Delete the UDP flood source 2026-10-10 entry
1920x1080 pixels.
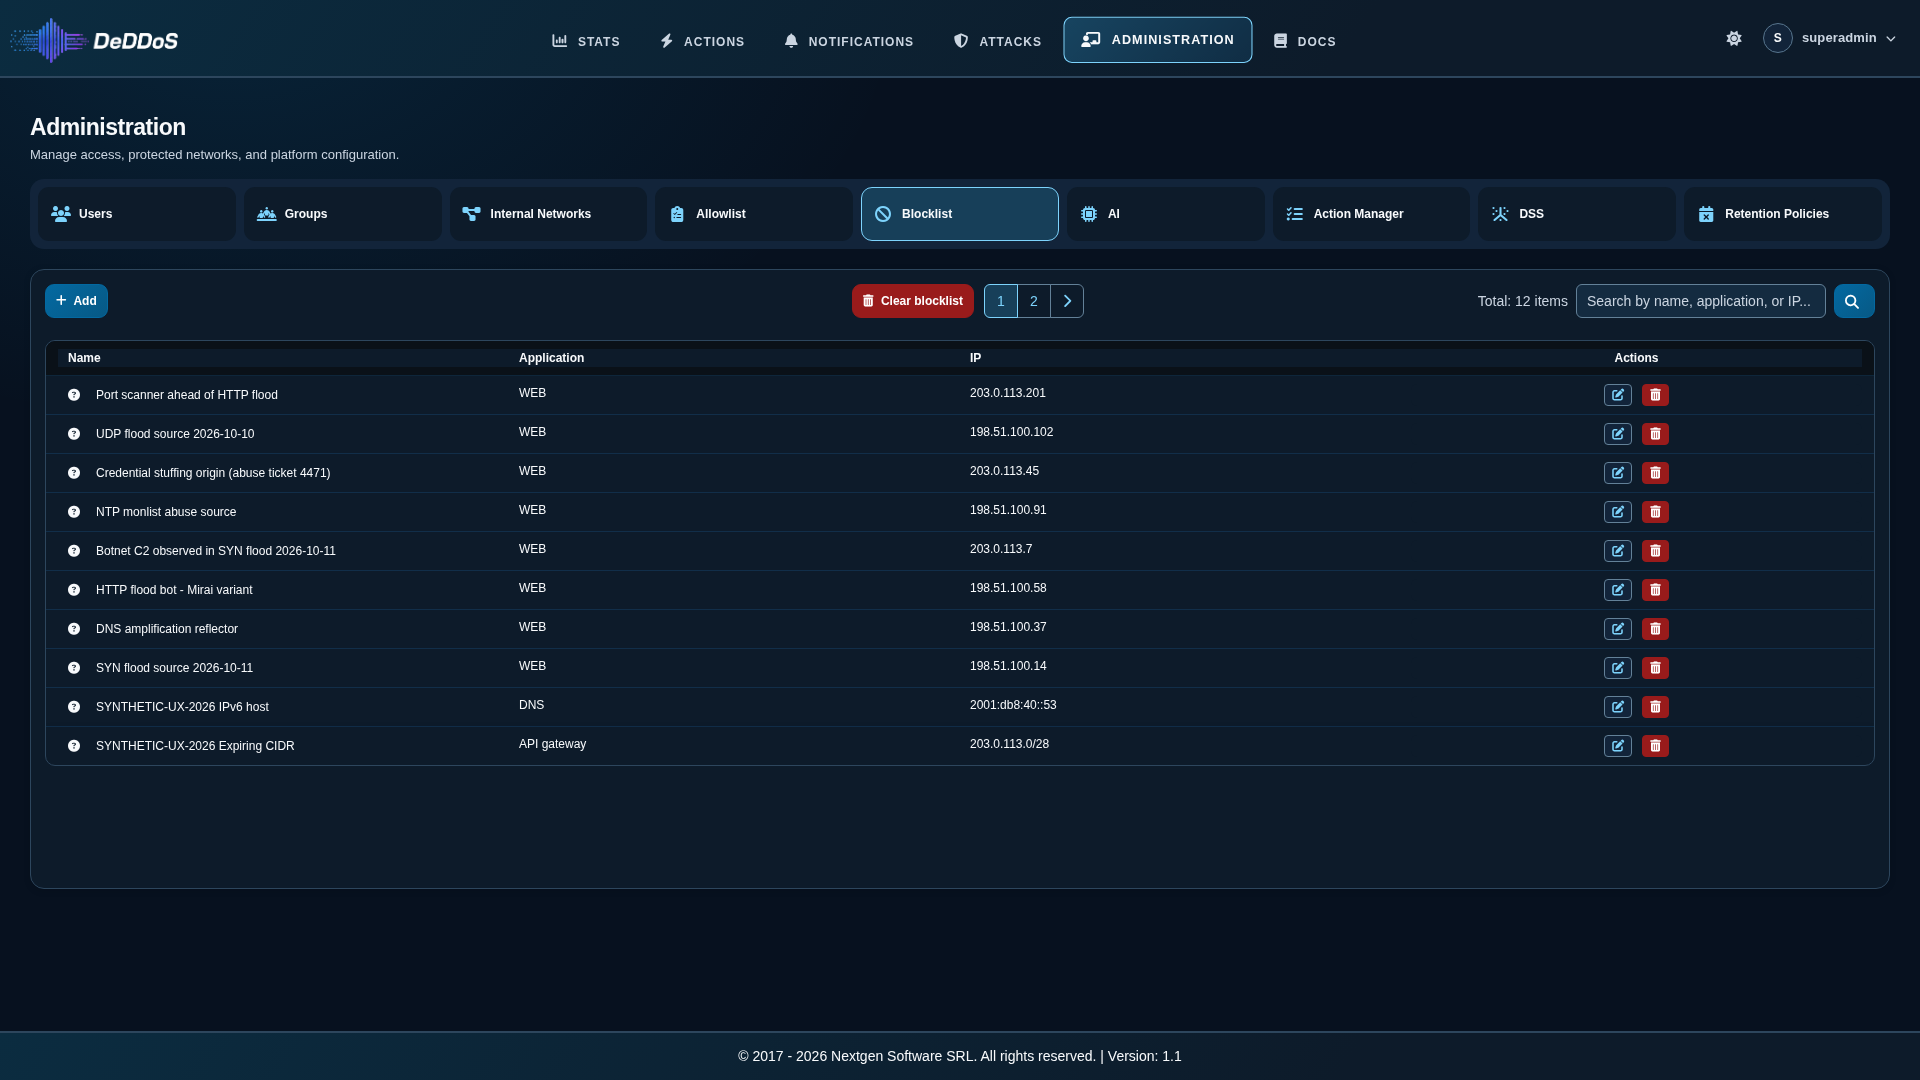point(1655,434)
